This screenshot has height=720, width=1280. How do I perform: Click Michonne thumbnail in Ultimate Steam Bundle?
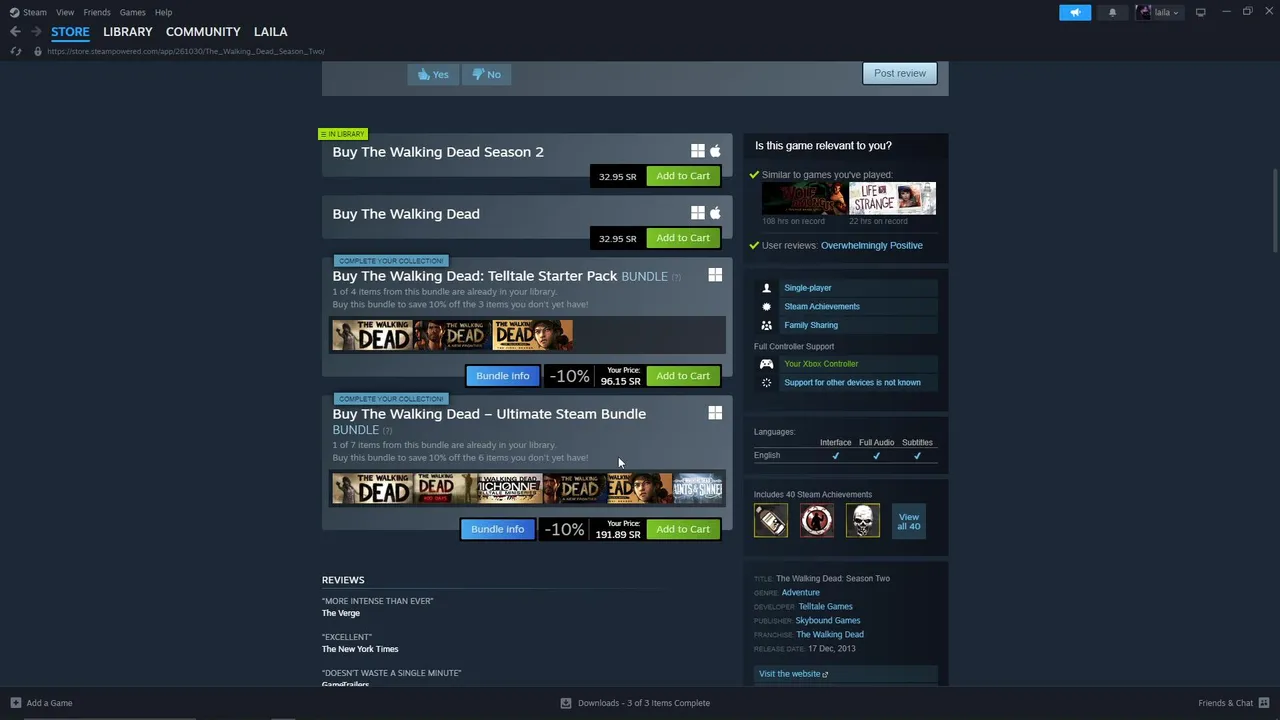[509, 489]
